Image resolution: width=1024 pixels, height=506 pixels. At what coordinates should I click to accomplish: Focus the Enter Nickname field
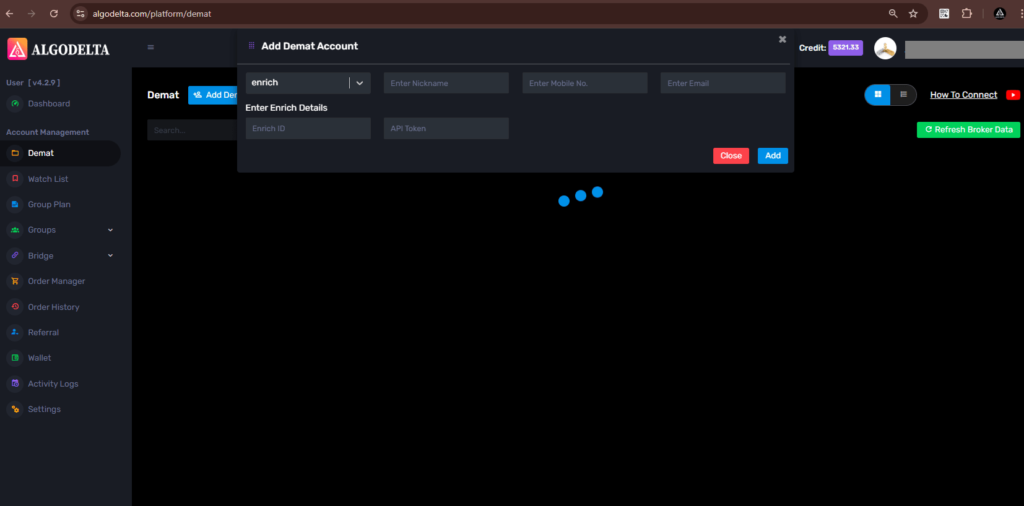pos(446,83)
